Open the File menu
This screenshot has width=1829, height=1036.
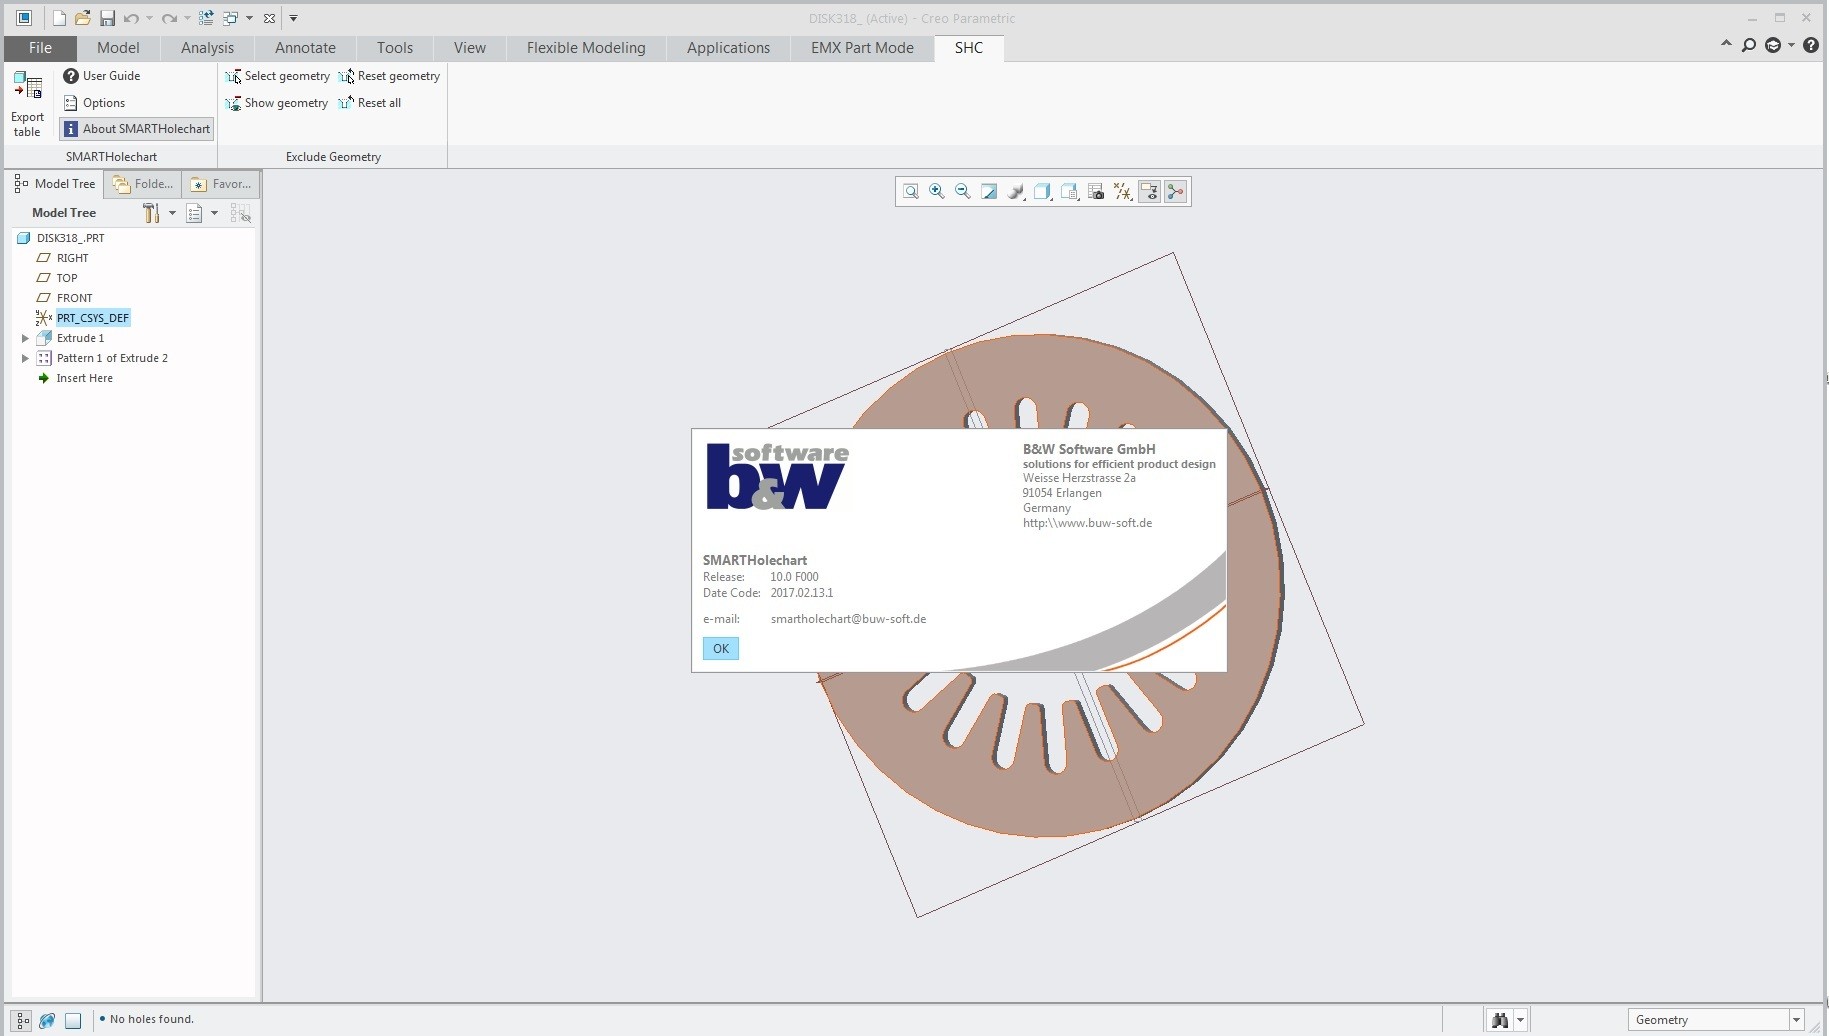[x=40, y=48]
